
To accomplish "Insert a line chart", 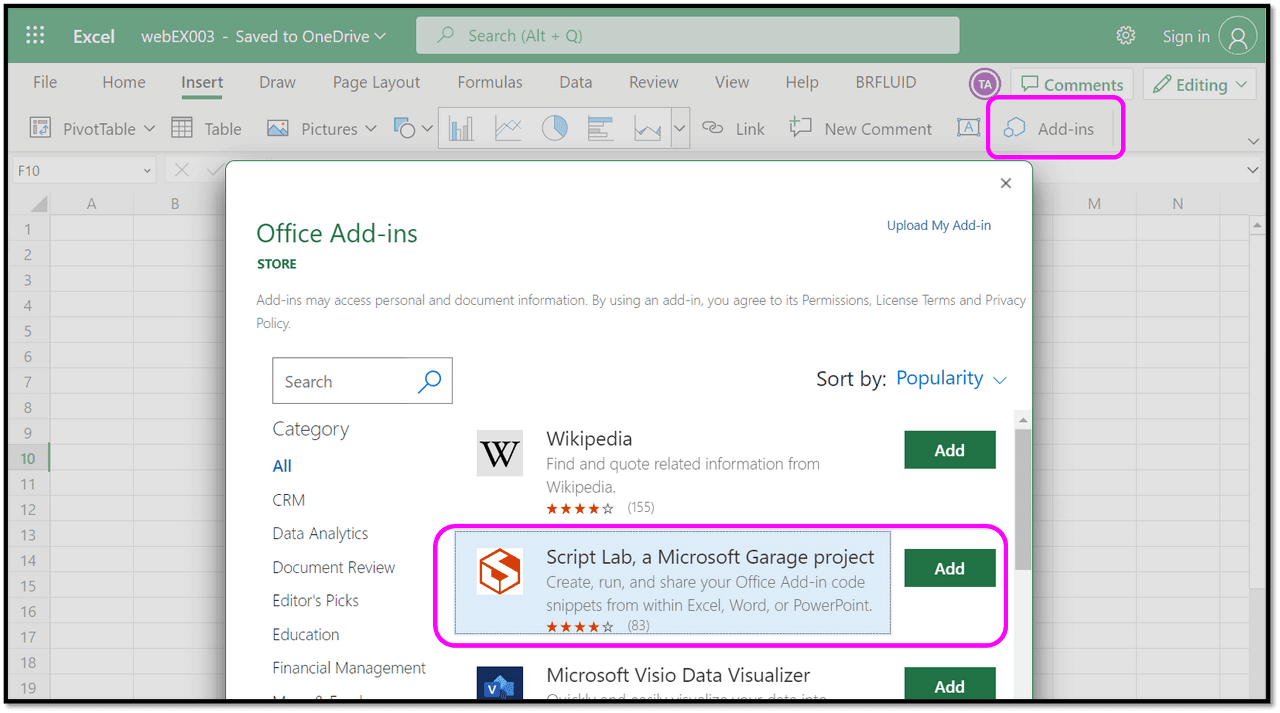I will point(508,128).
